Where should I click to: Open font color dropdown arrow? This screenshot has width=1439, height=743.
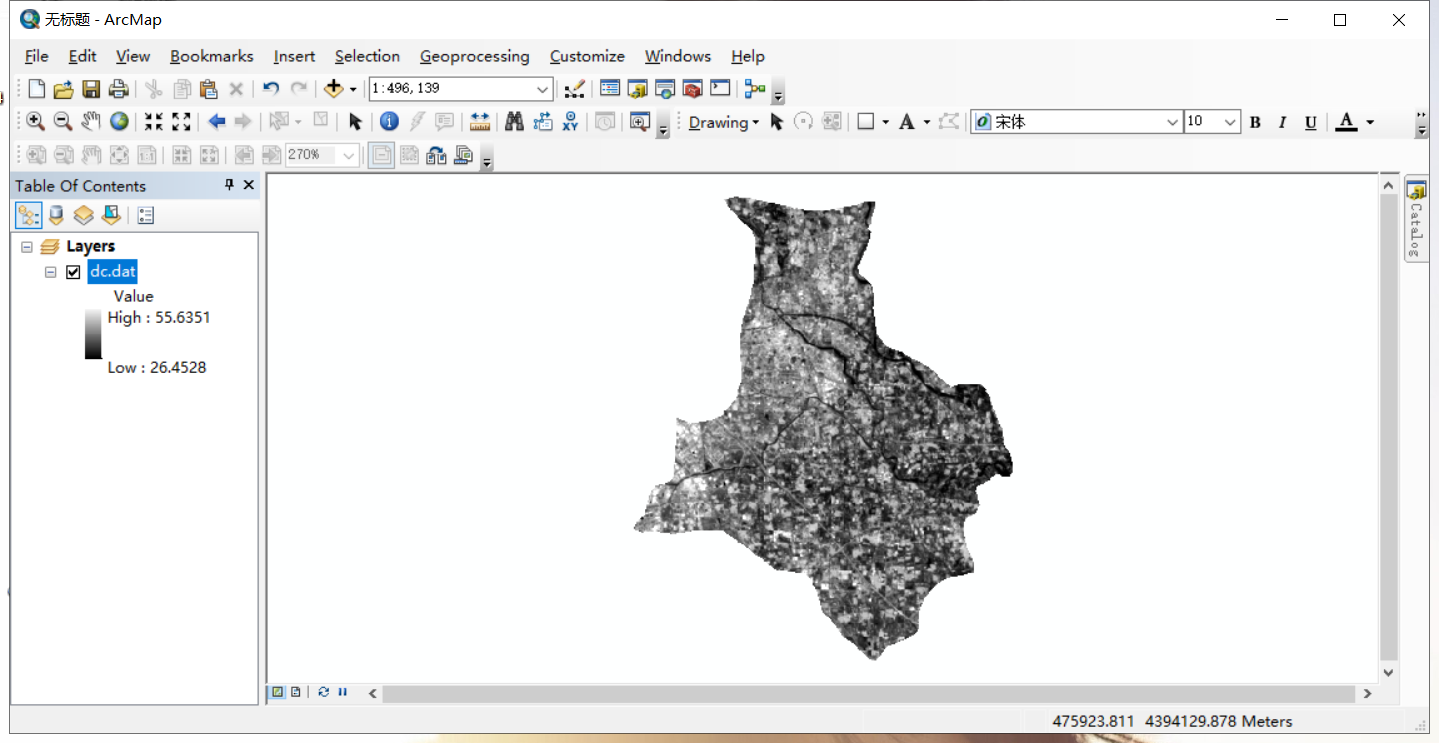[x=1370, y=122]
